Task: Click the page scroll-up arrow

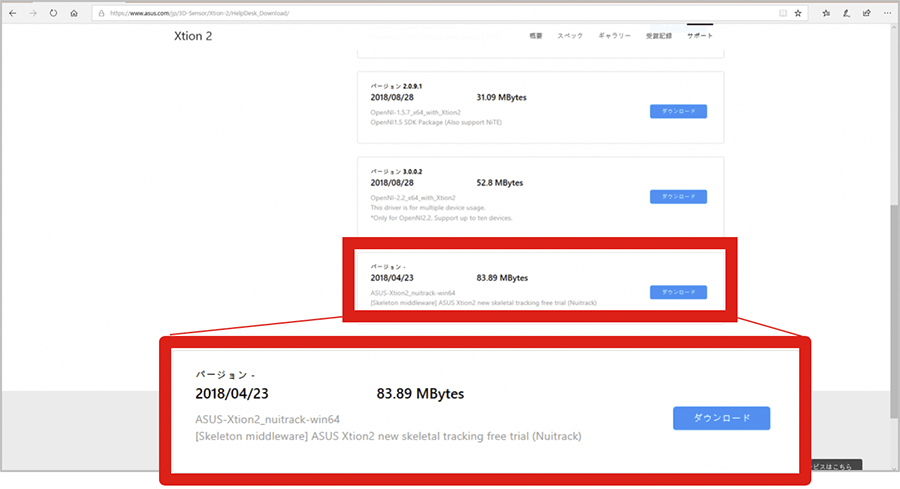Action: coord(894,29)
